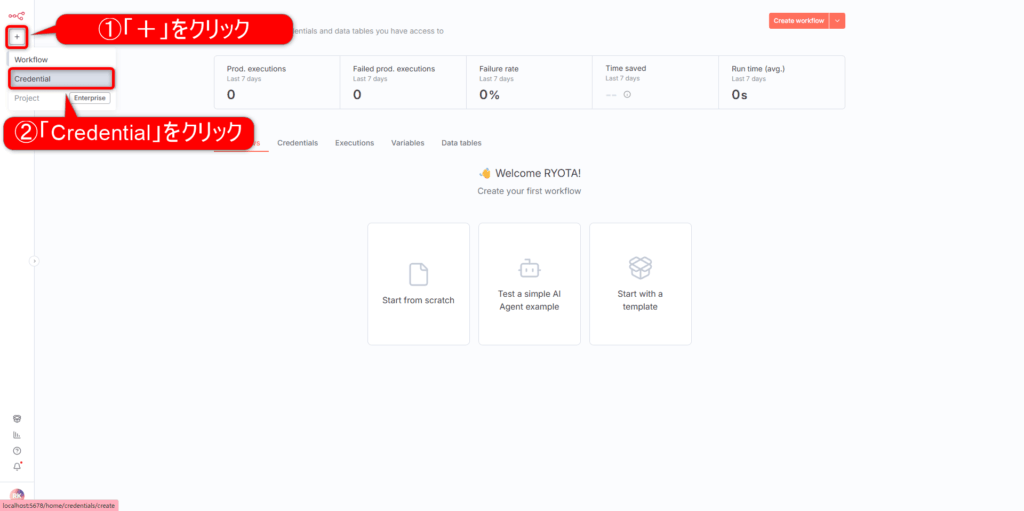This screenshot has width=1024, height=511.
Task: Open the notifications bell icon
Action: [x=17, y=466]
